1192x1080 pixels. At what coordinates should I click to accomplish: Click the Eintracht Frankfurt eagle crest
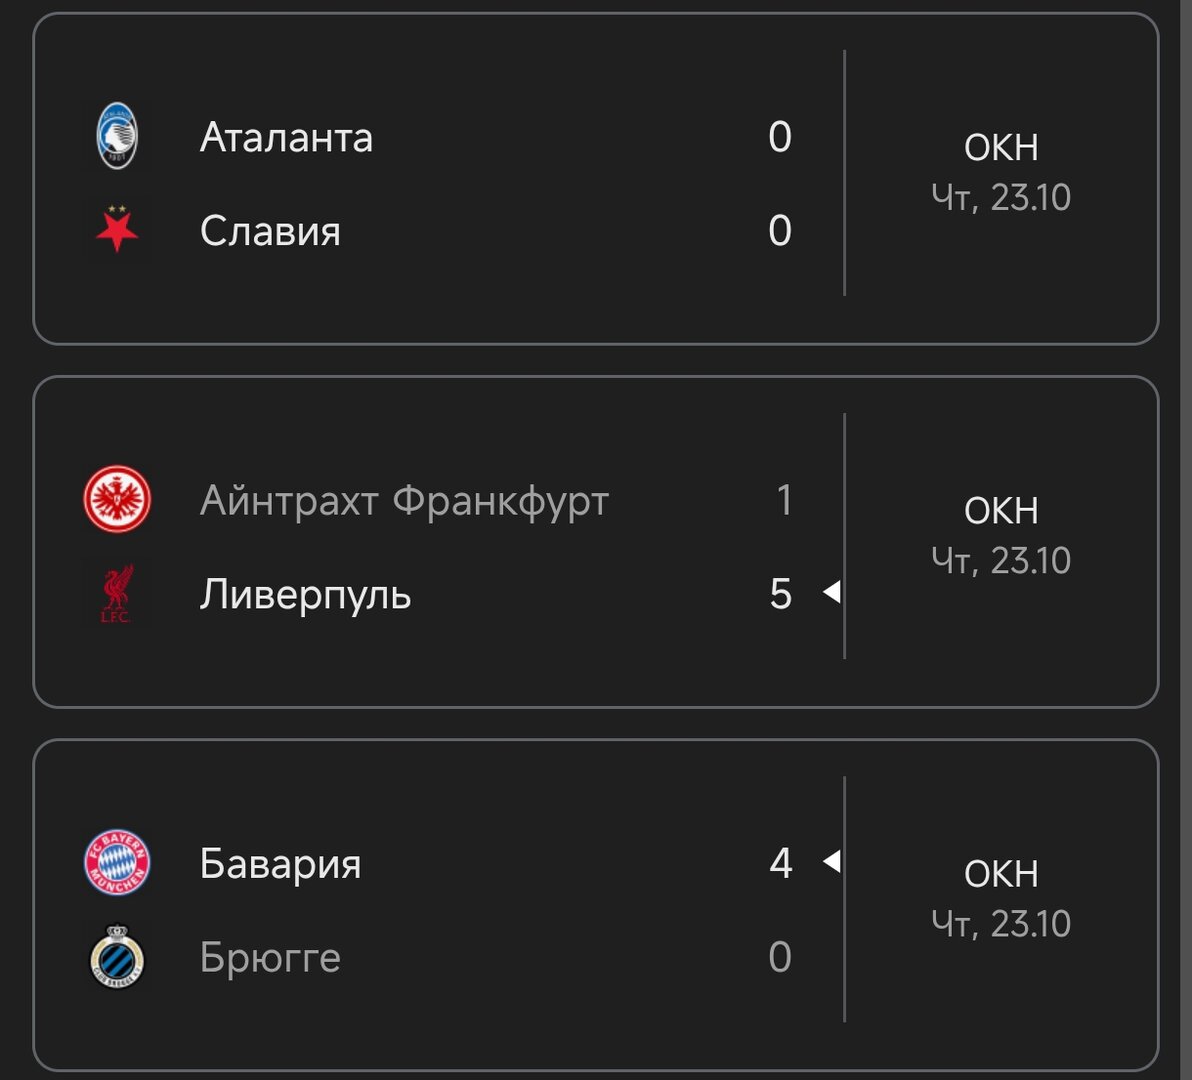tap(117, 499)
